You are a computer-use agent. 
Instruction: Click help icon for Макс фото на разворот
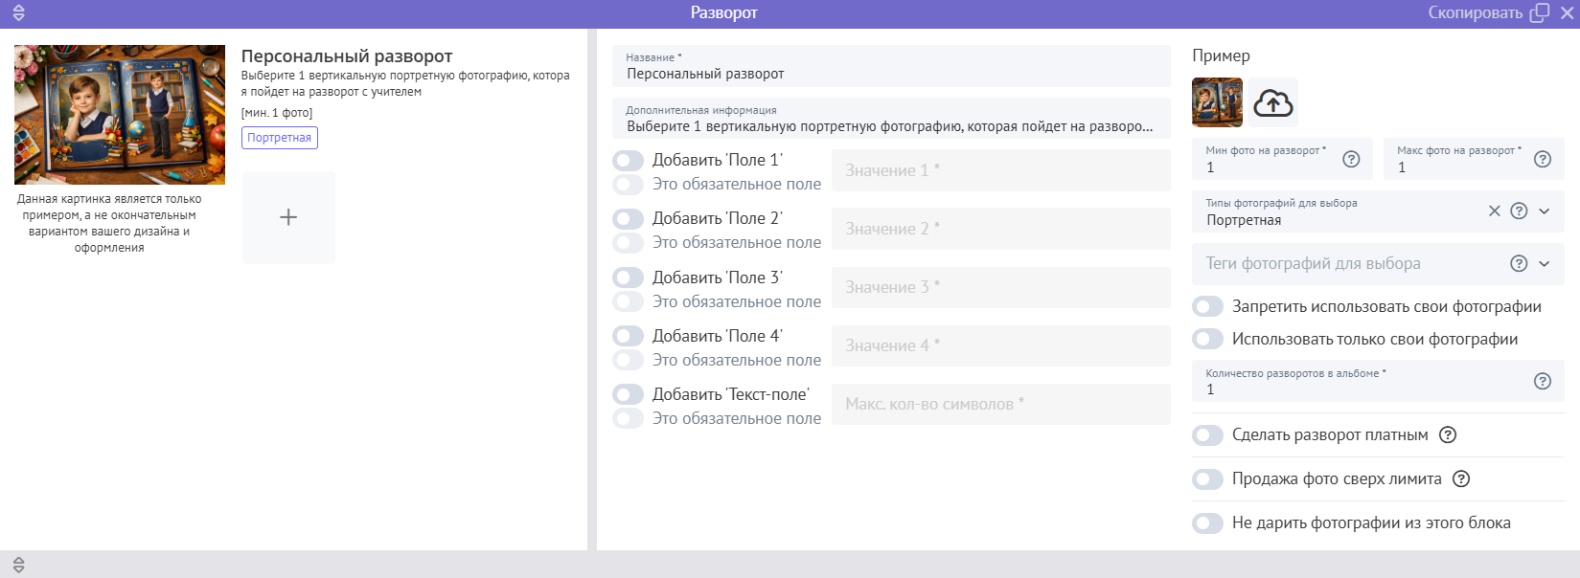tap(1542, 159)
